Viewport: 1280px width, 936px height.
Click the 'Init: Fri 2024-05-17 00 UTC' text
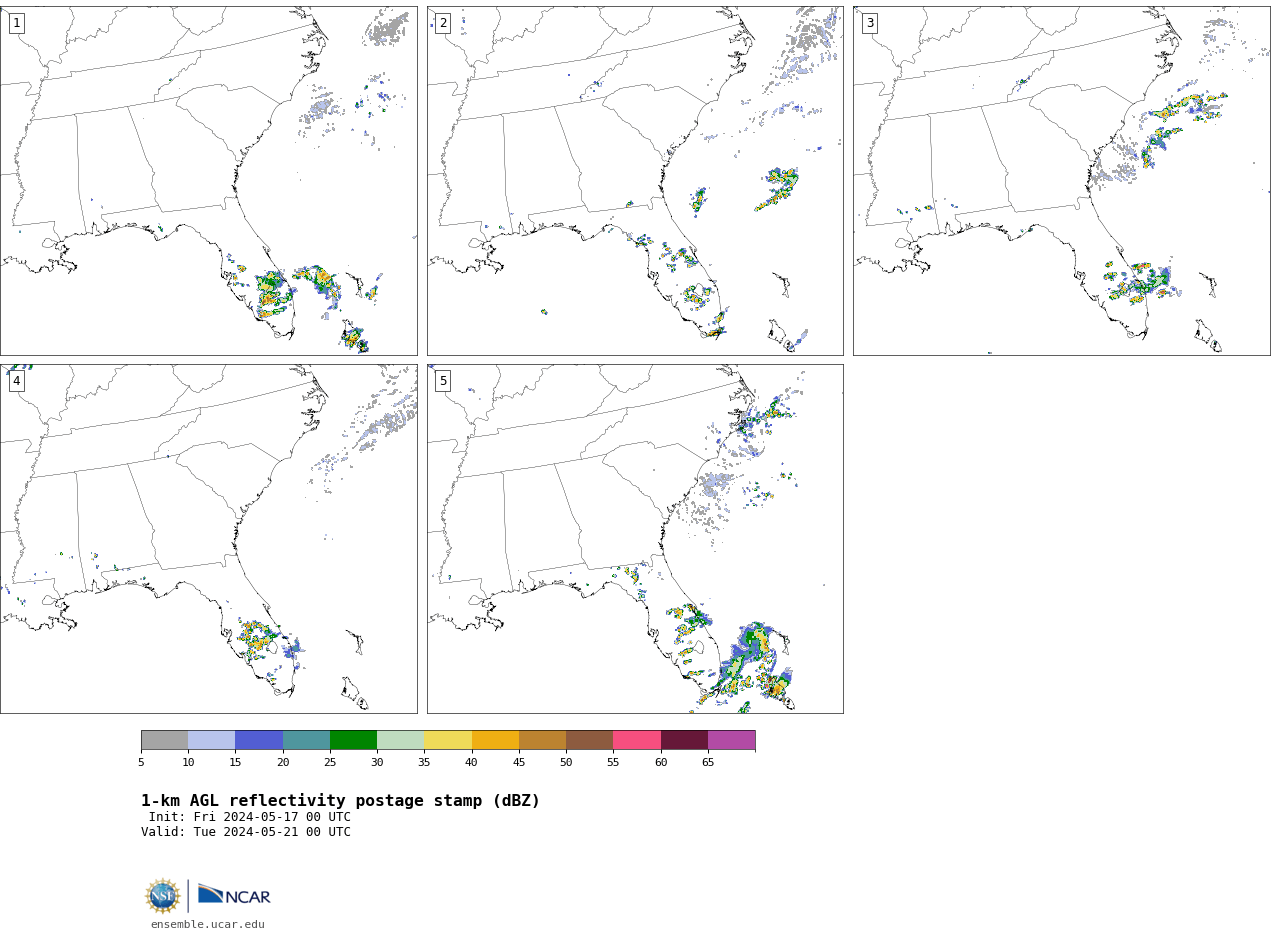coord(250,817)
